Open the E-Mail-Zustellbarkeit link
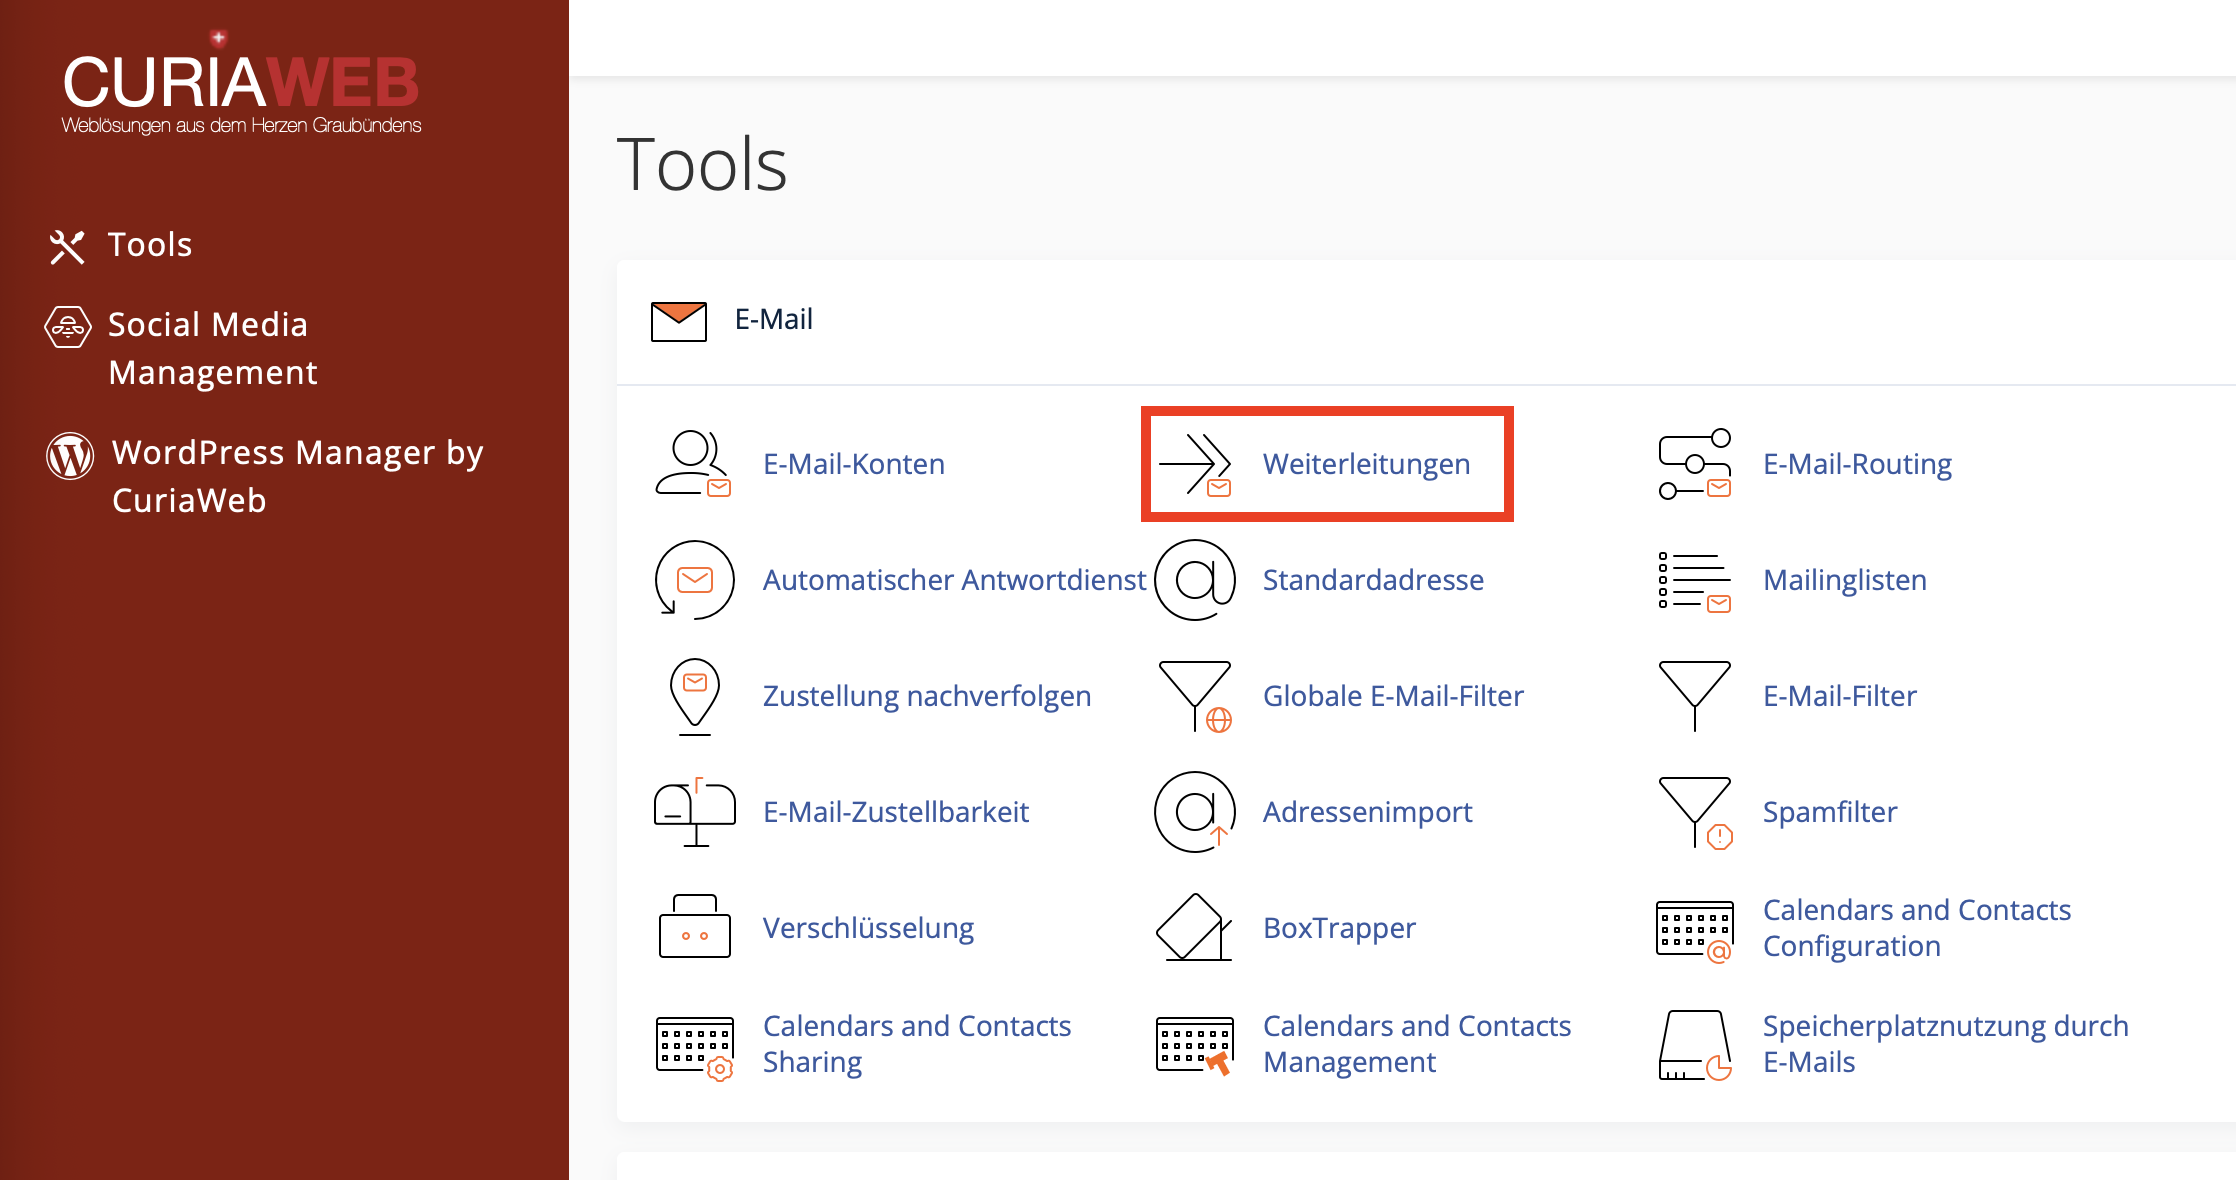 [x=896, y=812]
